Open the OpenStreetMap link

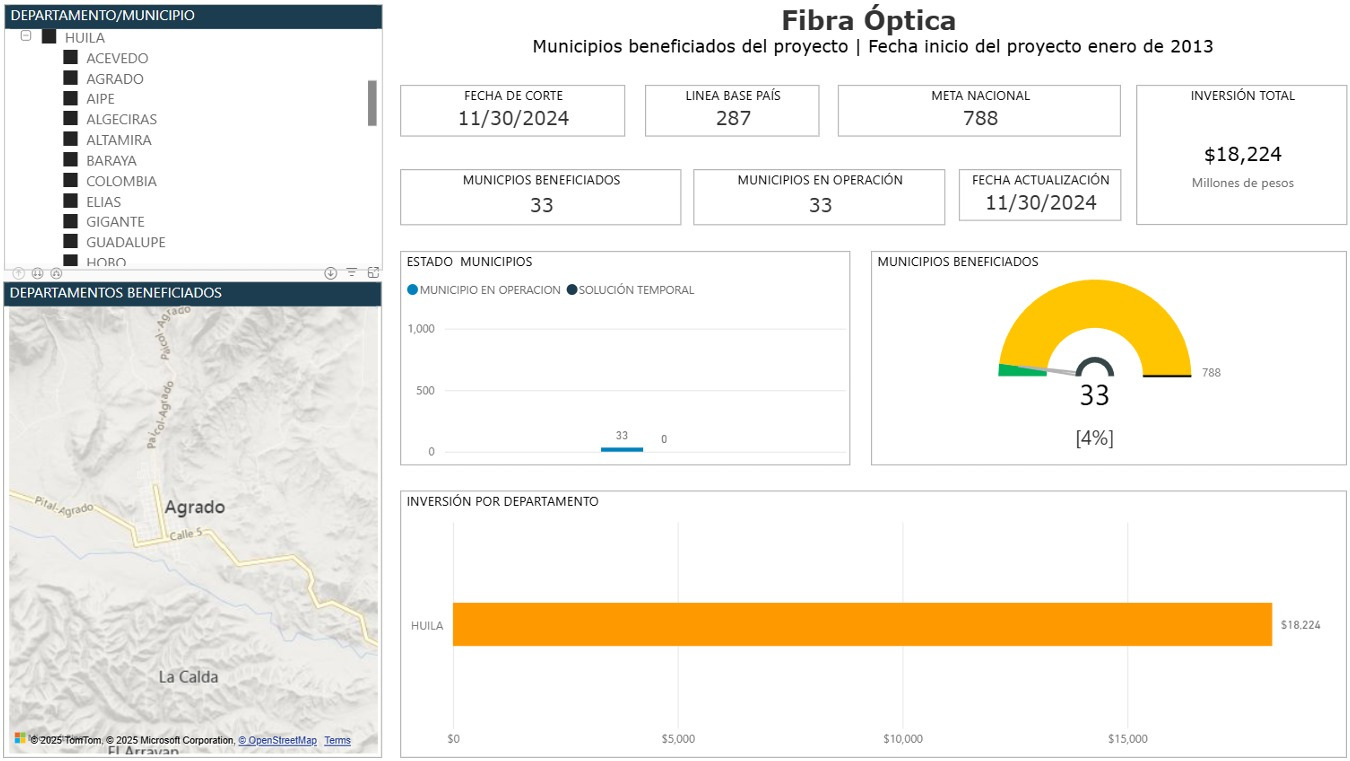(x=277, y=741)
